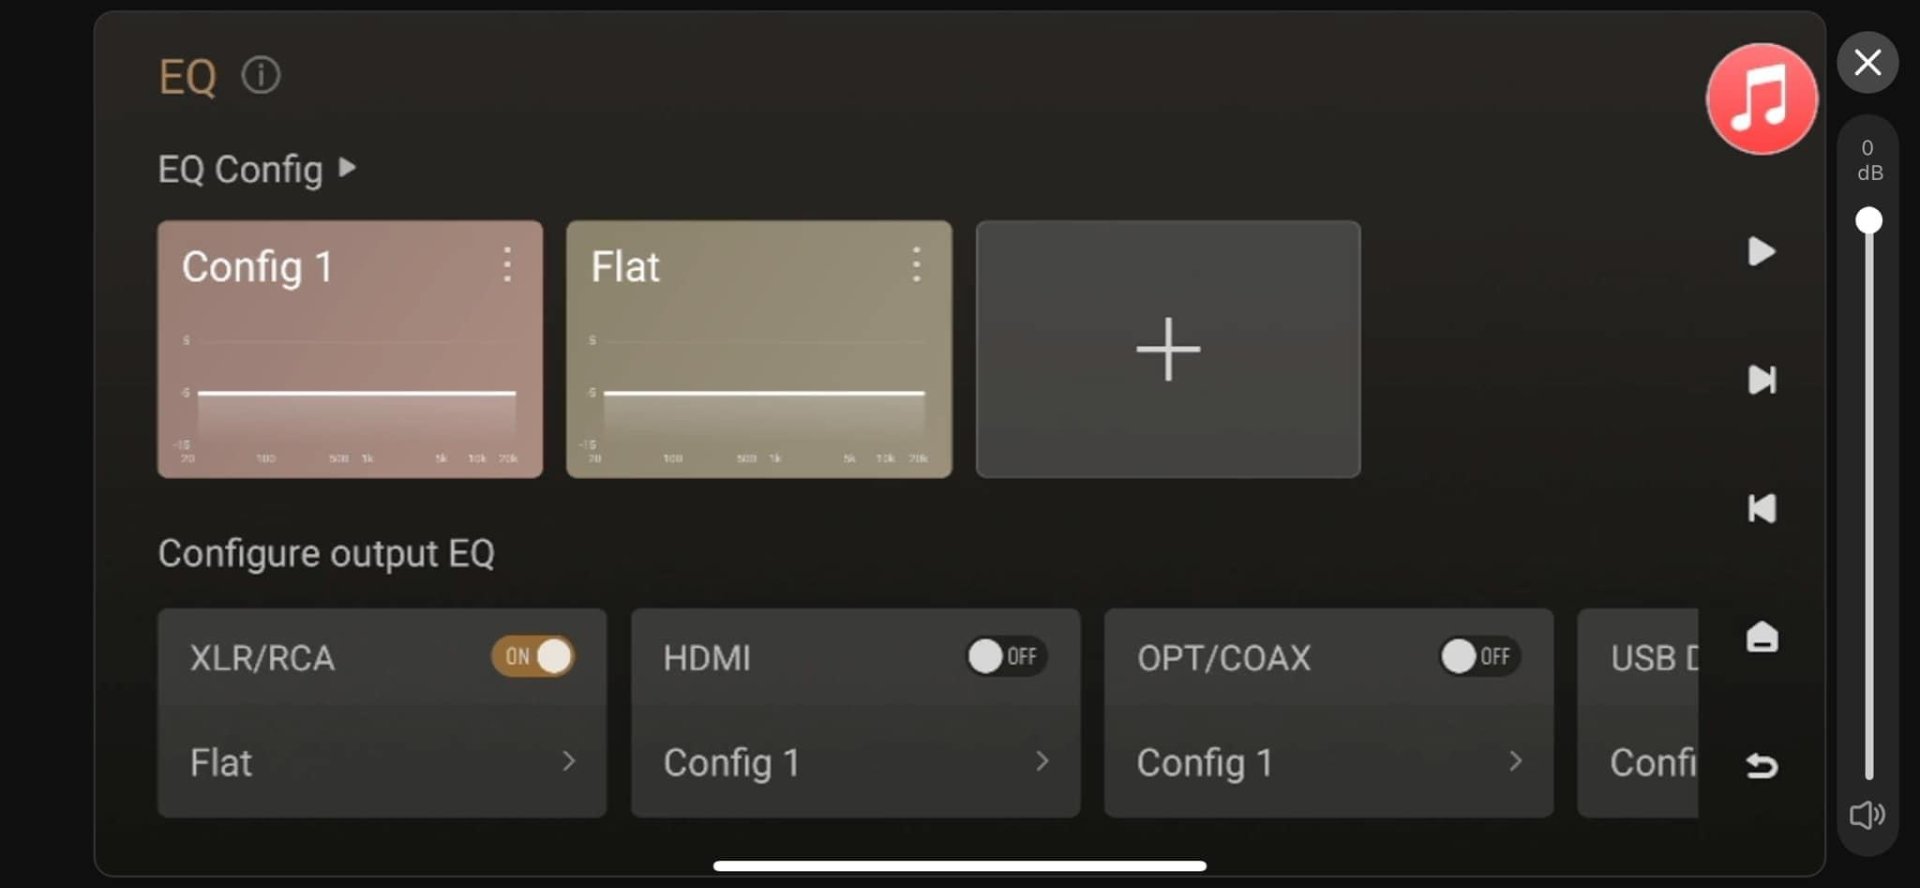Add a new EQ config
This screenshot has width=1920, height=888.
click(1168, 349)
